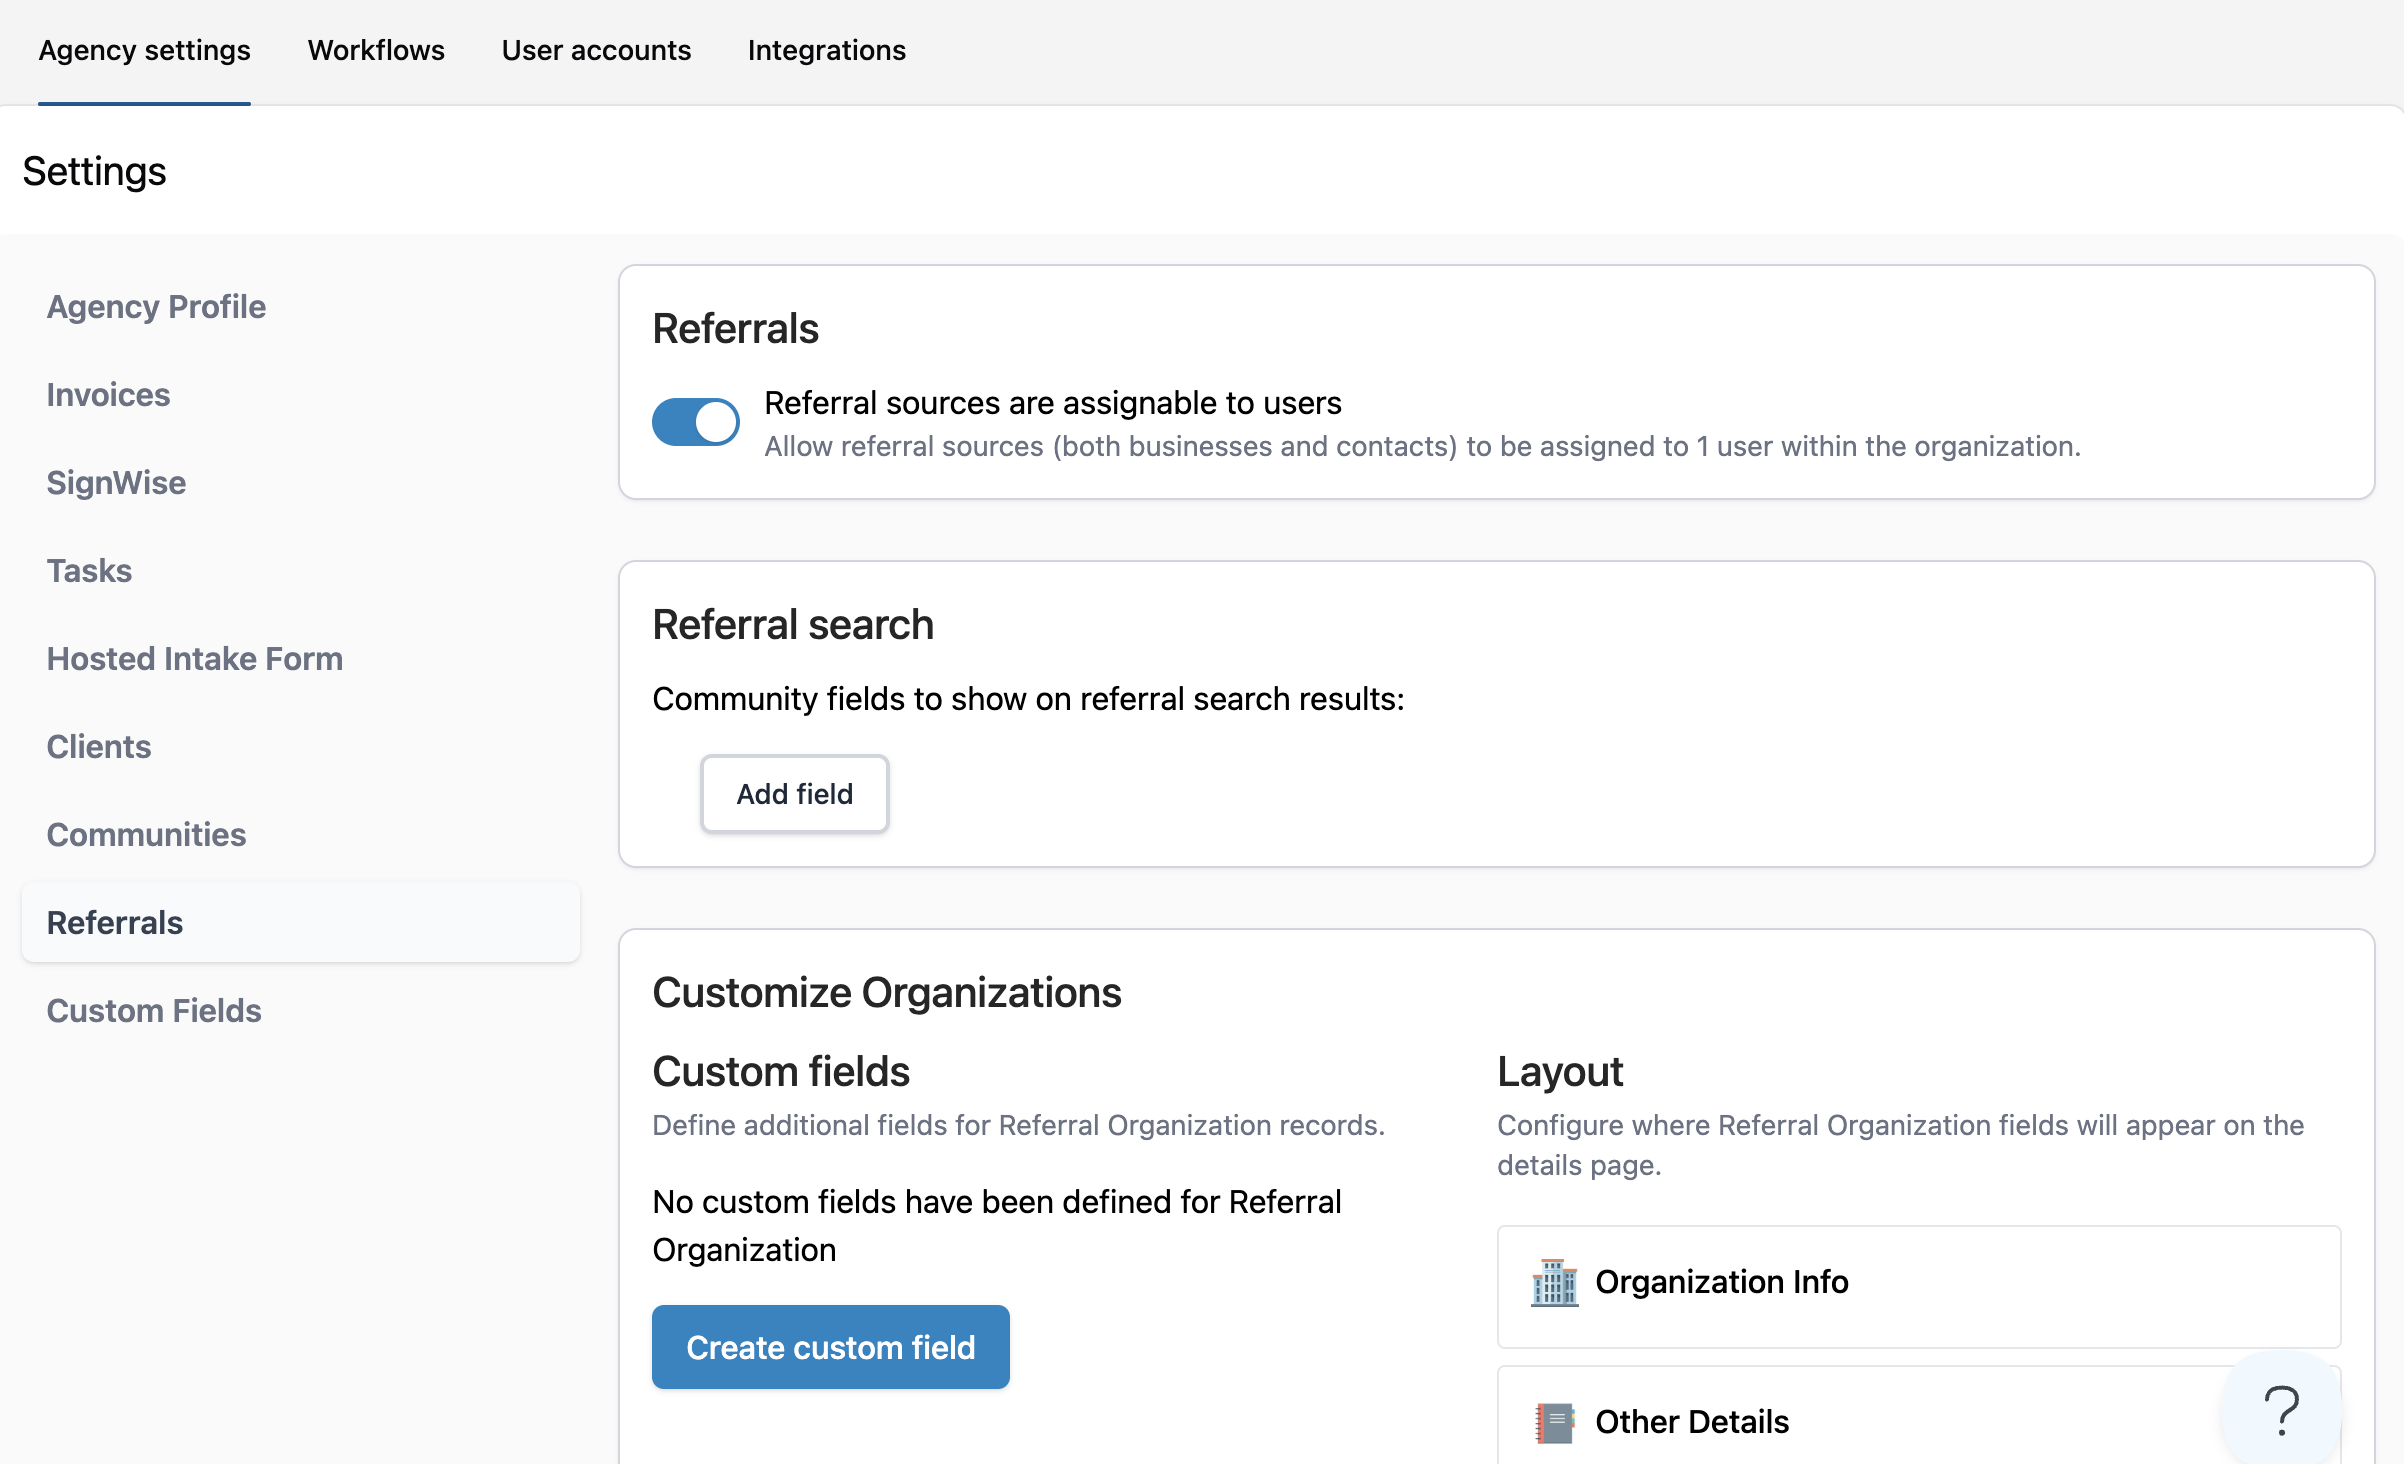Navigate to Communities settings
Image resolution: width=2404 pixels, height=1464 pixels.
[146, 835]
